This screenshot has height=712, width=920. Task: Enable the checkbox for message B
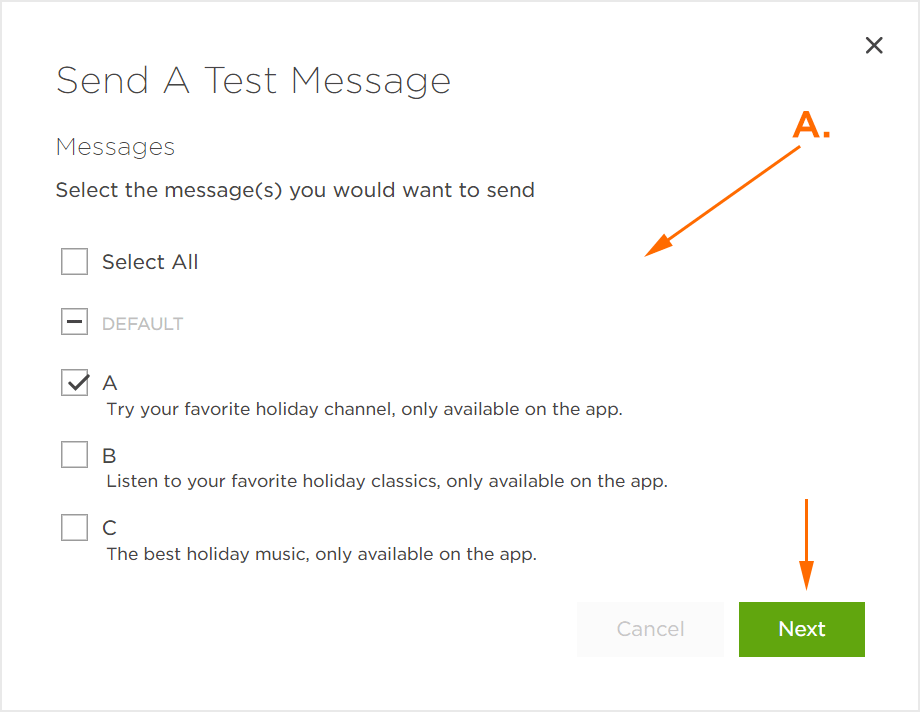(75, 454)
